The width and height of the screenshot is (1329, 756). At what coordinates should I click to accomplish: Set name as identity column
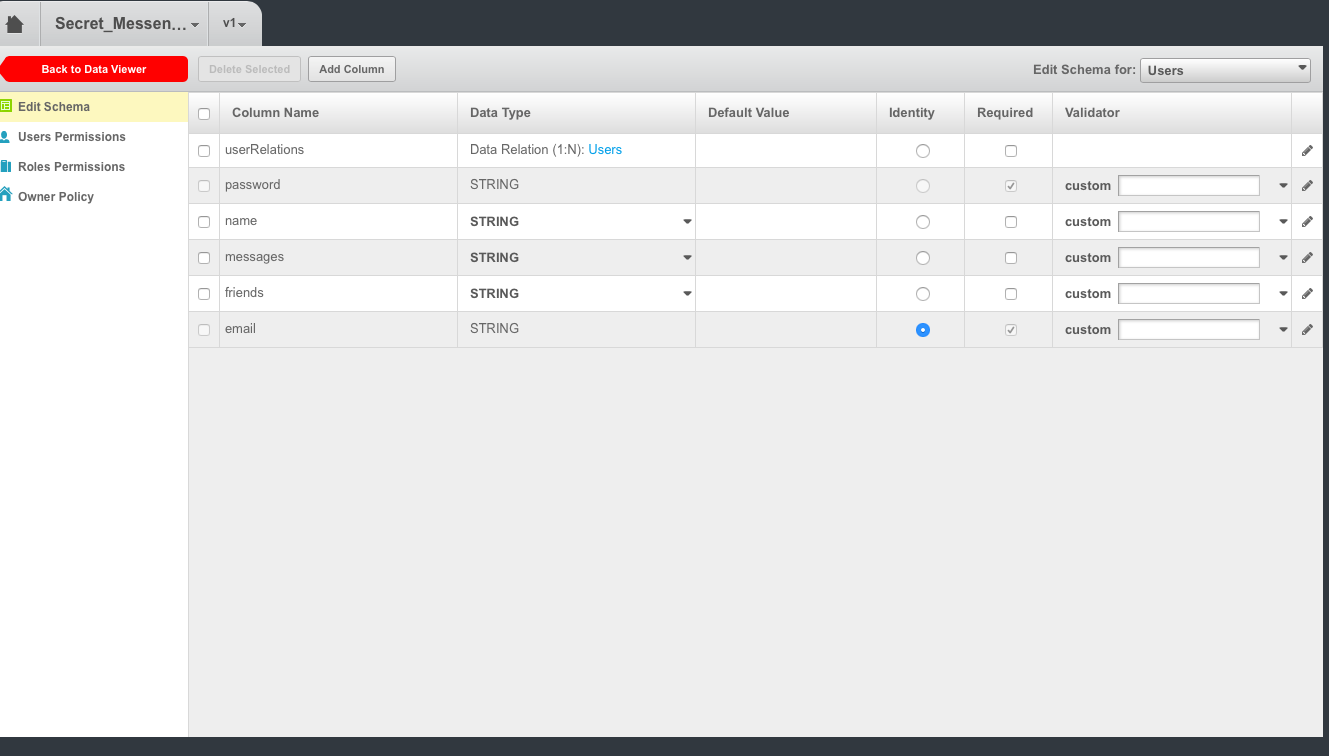coord(922,222)
